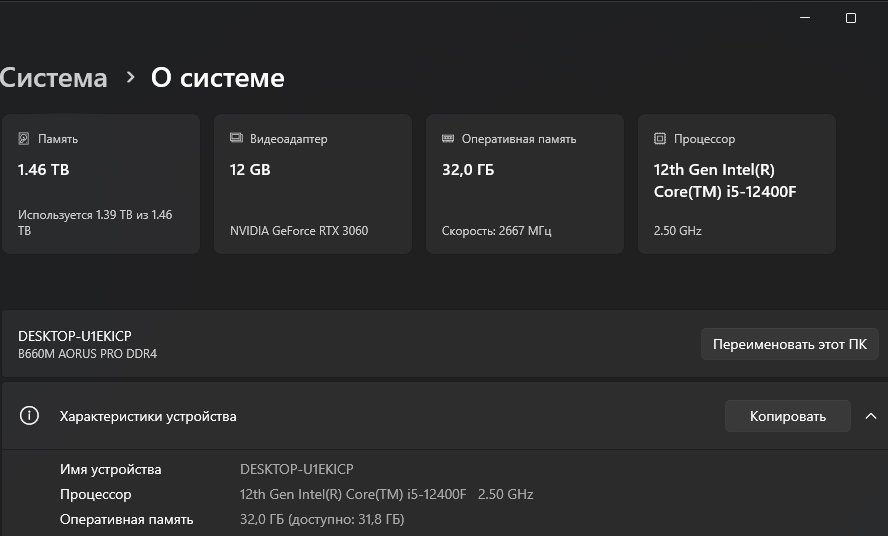Copy device specs with Копировать button

click(788, 416)
